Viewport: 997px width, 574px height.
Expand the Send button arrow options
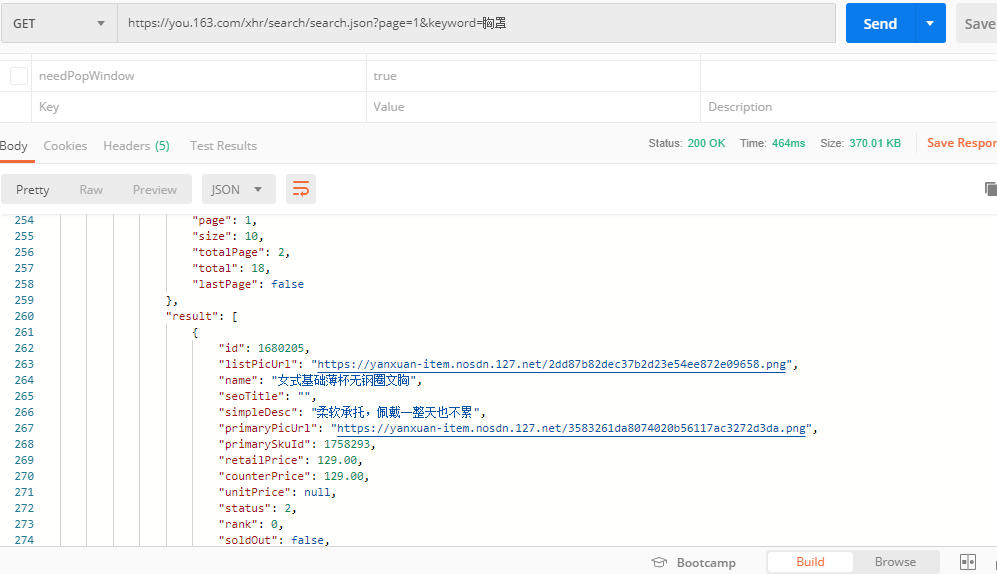(931, 23)
